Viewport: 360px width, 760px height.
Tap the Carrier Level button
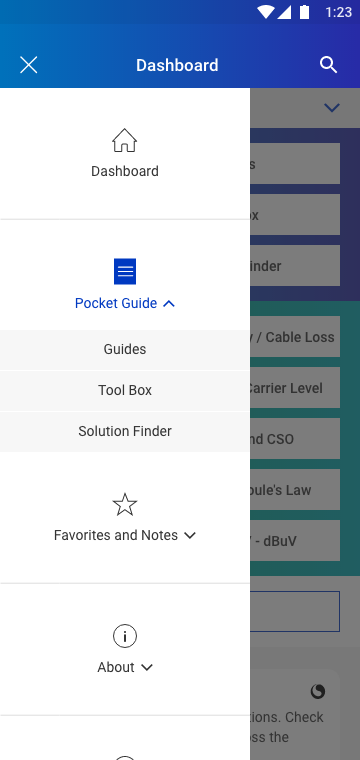[295, 388]
